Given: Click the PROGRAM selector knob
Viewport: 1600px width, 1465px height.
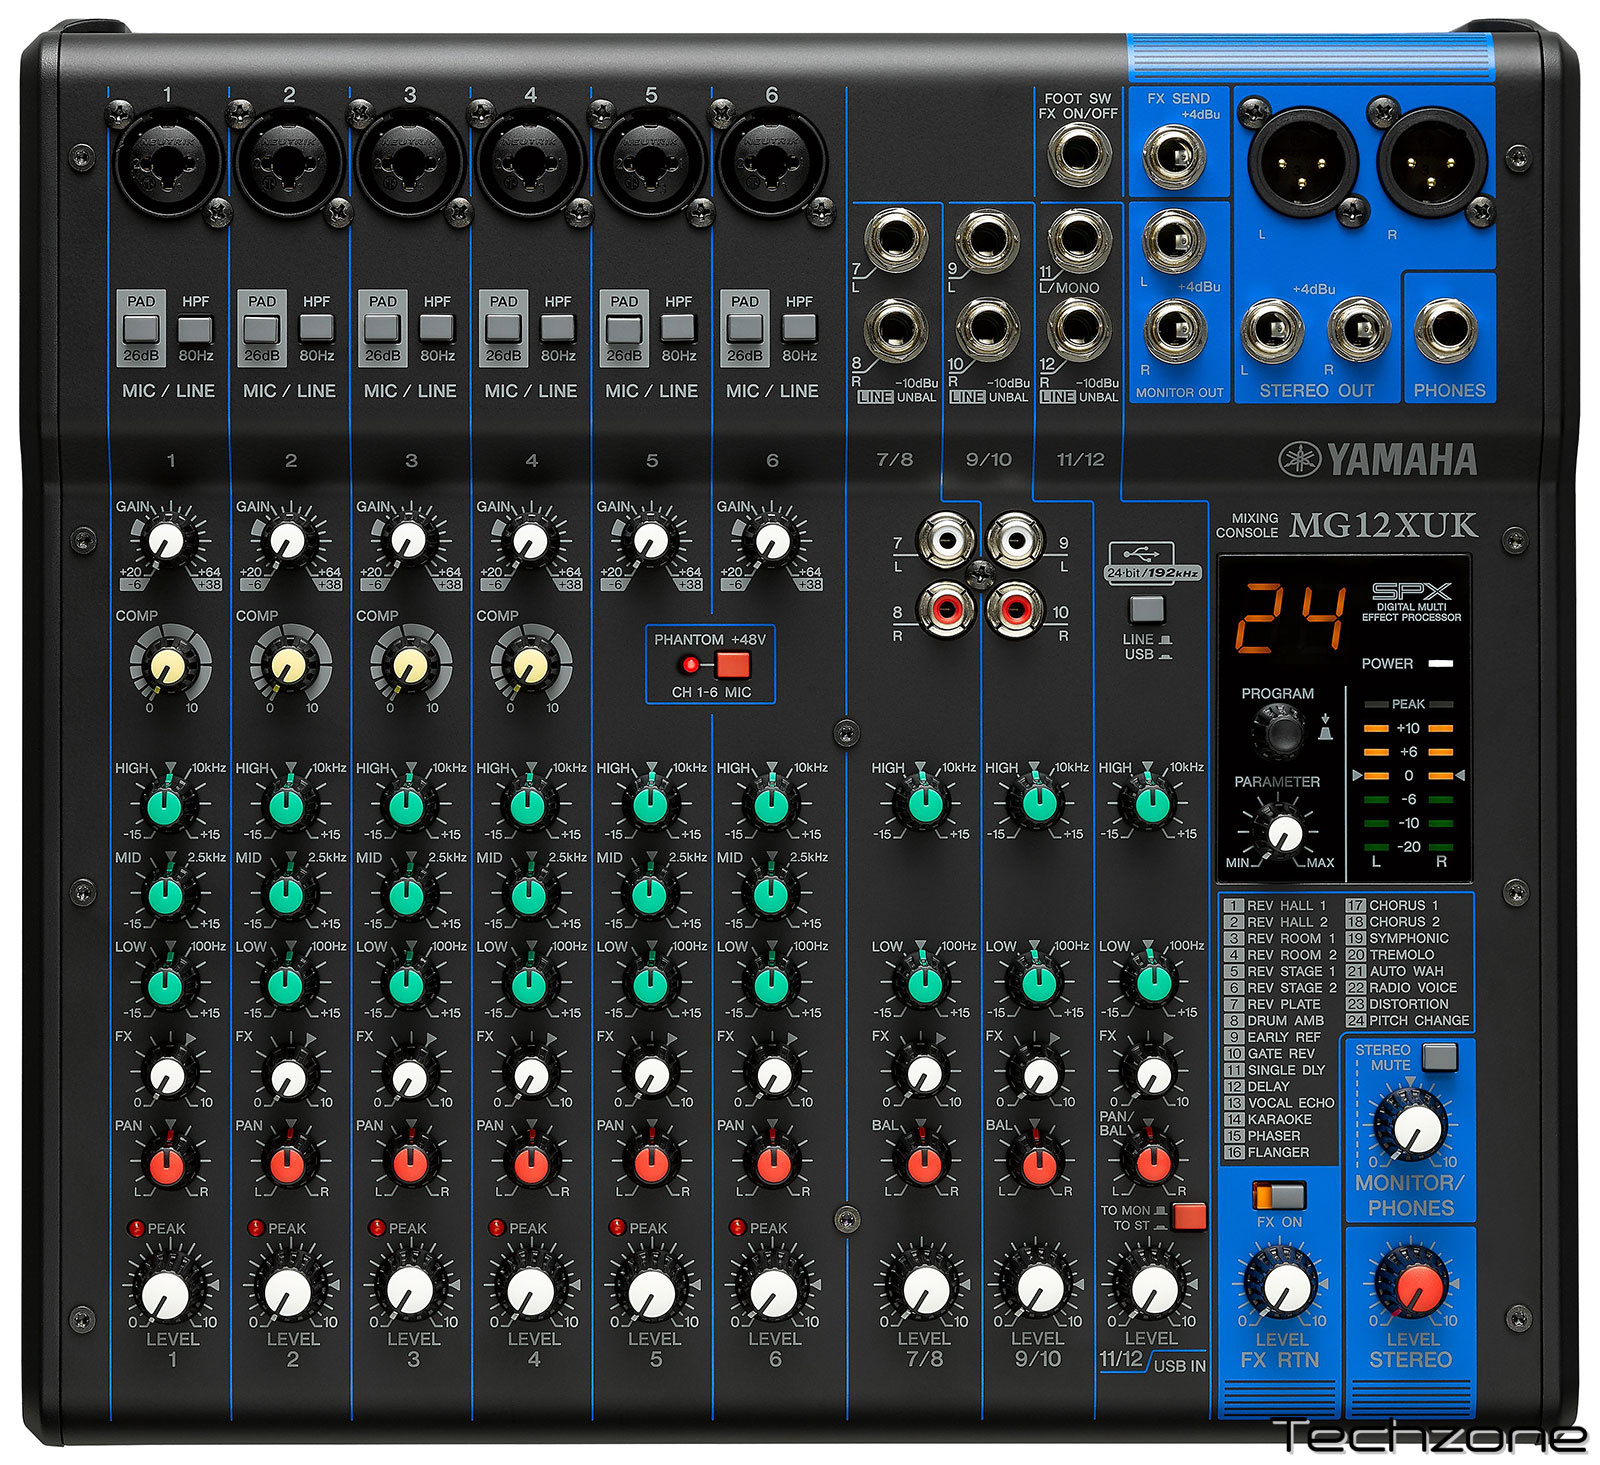Looking at the screenshot, I should click(x=1277, y=731).
